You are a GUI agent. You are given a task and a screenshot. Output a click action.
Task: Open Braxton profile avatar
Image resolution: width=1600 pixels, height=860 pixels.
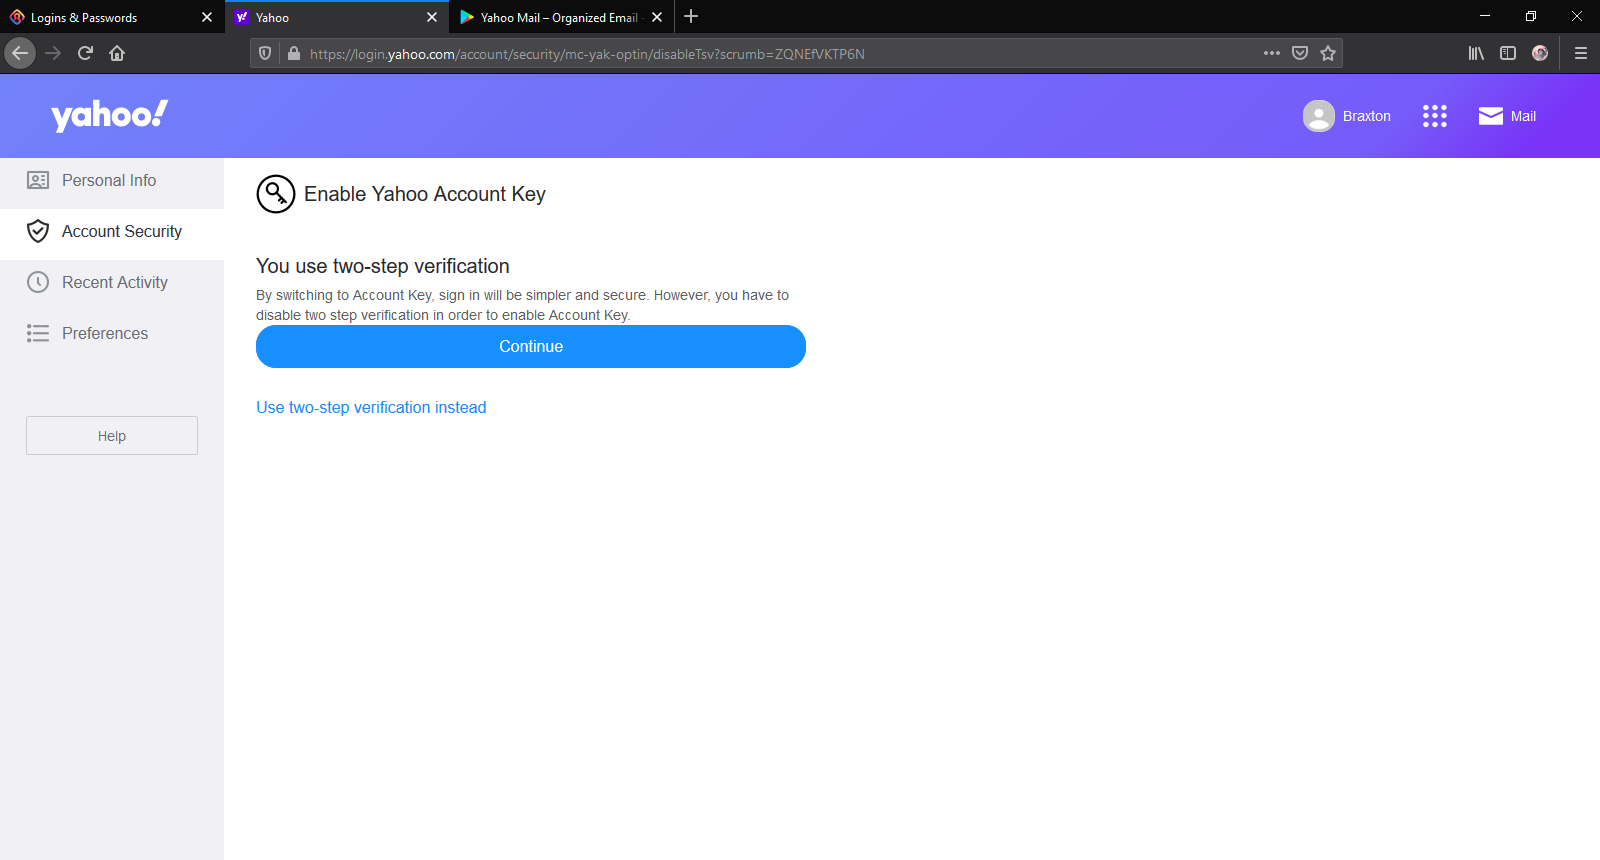1319,116
